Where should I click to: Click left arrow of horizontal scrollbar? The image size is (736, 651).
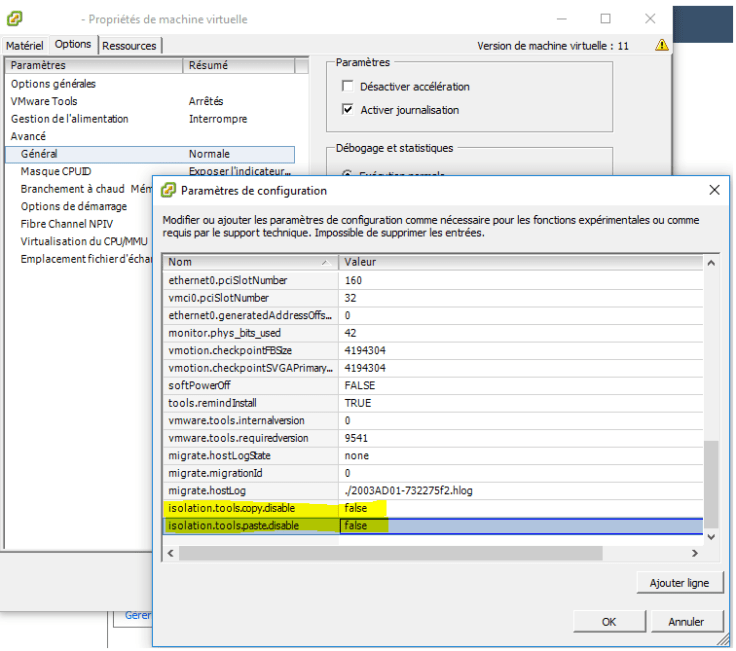[170, 553]
